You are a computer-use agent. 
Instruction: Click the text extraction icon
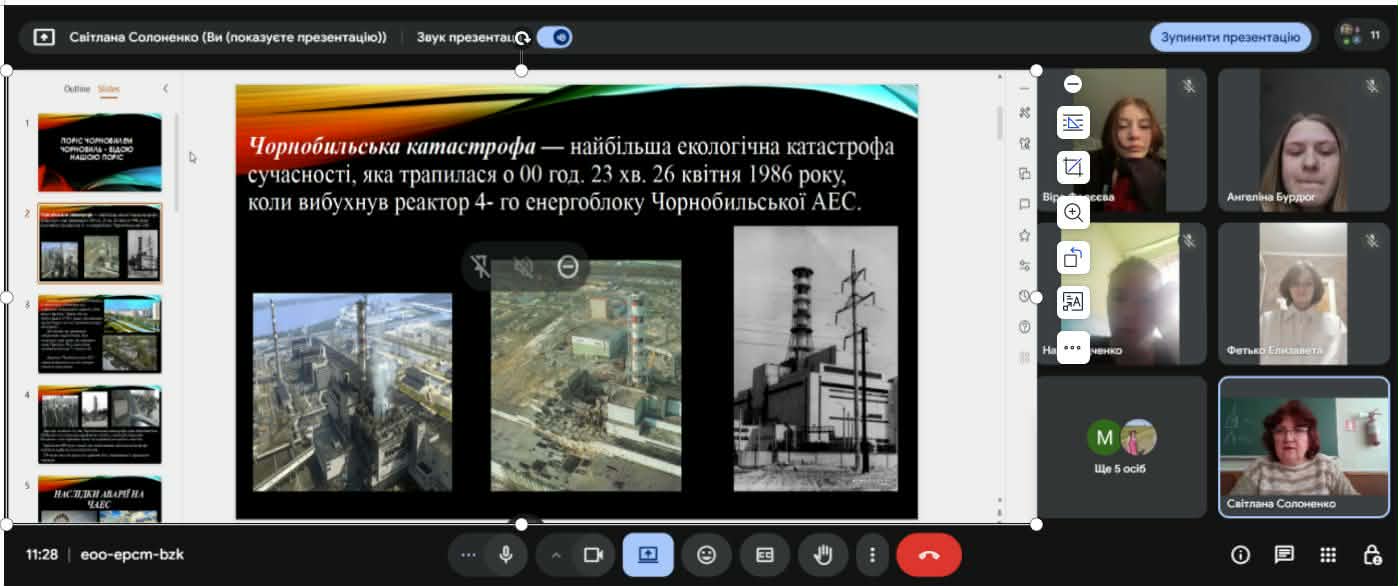[x=1073, y=302]
